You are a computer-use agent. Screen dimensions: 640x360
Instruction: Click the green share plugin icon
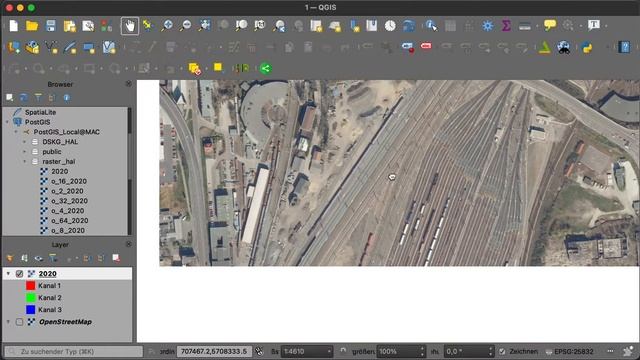pyautogui.click(x=265, y=68)
